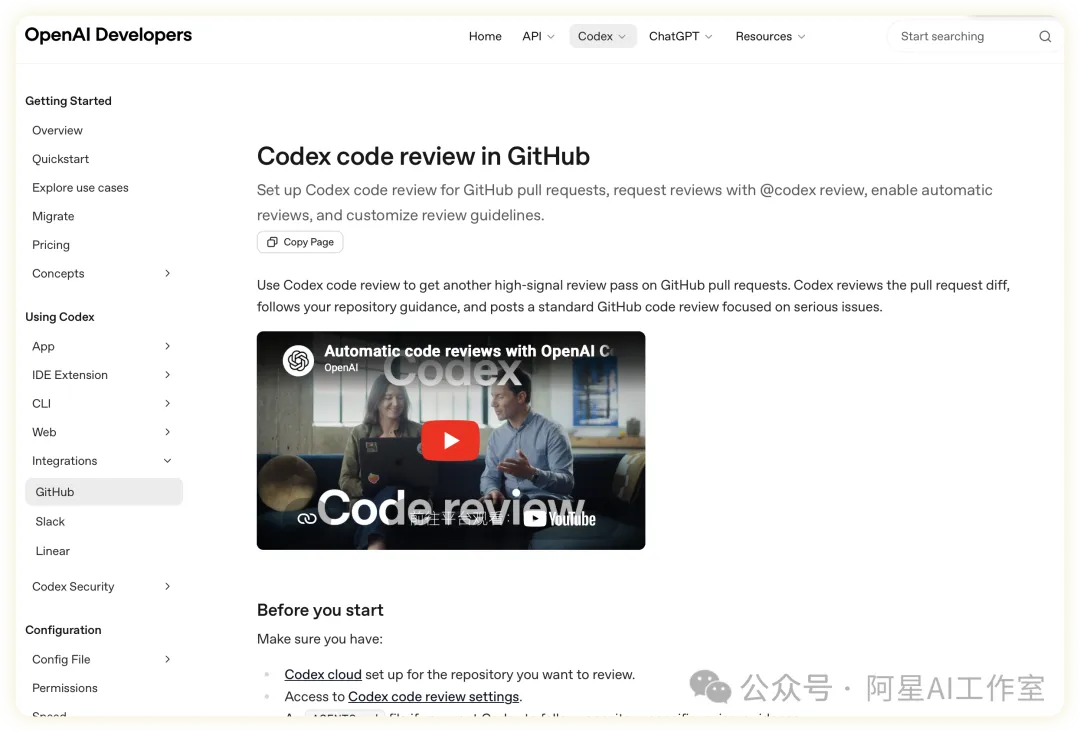Open the Pricing sidebar page
The width and height of the screenshot is (1080, 732).
click(51, 244)
